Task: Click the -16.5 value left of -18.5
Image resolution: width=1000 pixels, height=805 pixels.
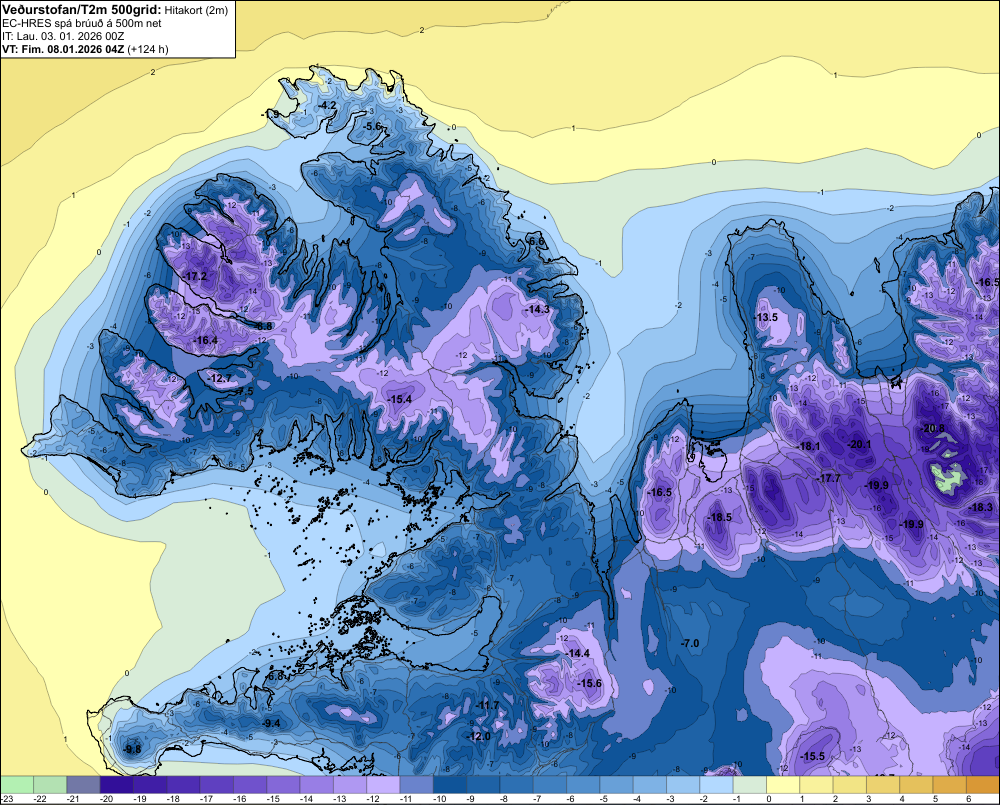Action: (x=660, y=492)
